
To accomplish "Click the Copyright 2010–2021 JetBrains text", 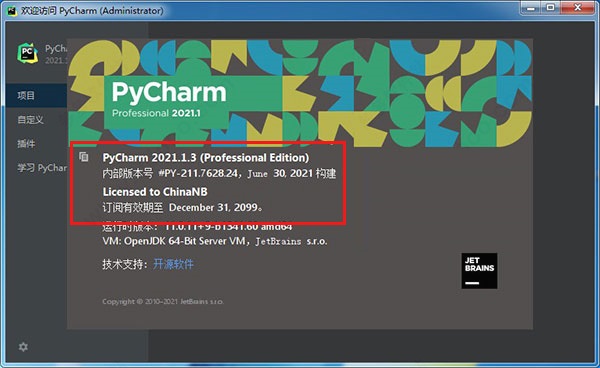I will pos(163,301).
